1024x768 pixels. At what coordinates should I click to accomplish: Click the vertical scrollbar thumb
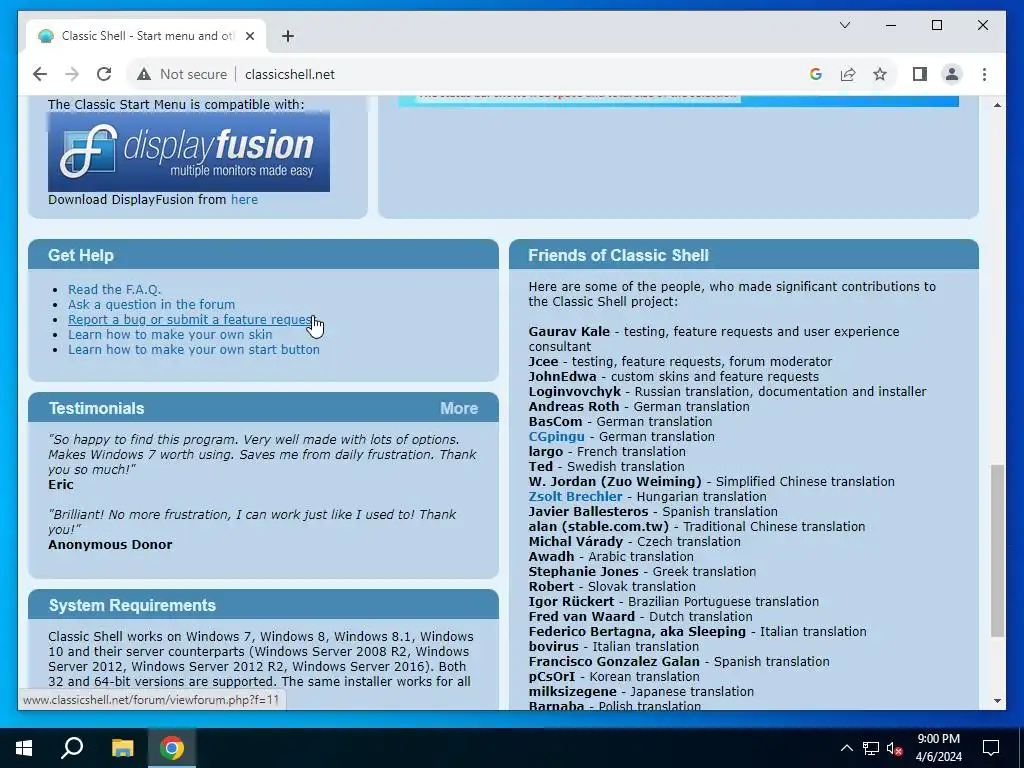[997, 551]
